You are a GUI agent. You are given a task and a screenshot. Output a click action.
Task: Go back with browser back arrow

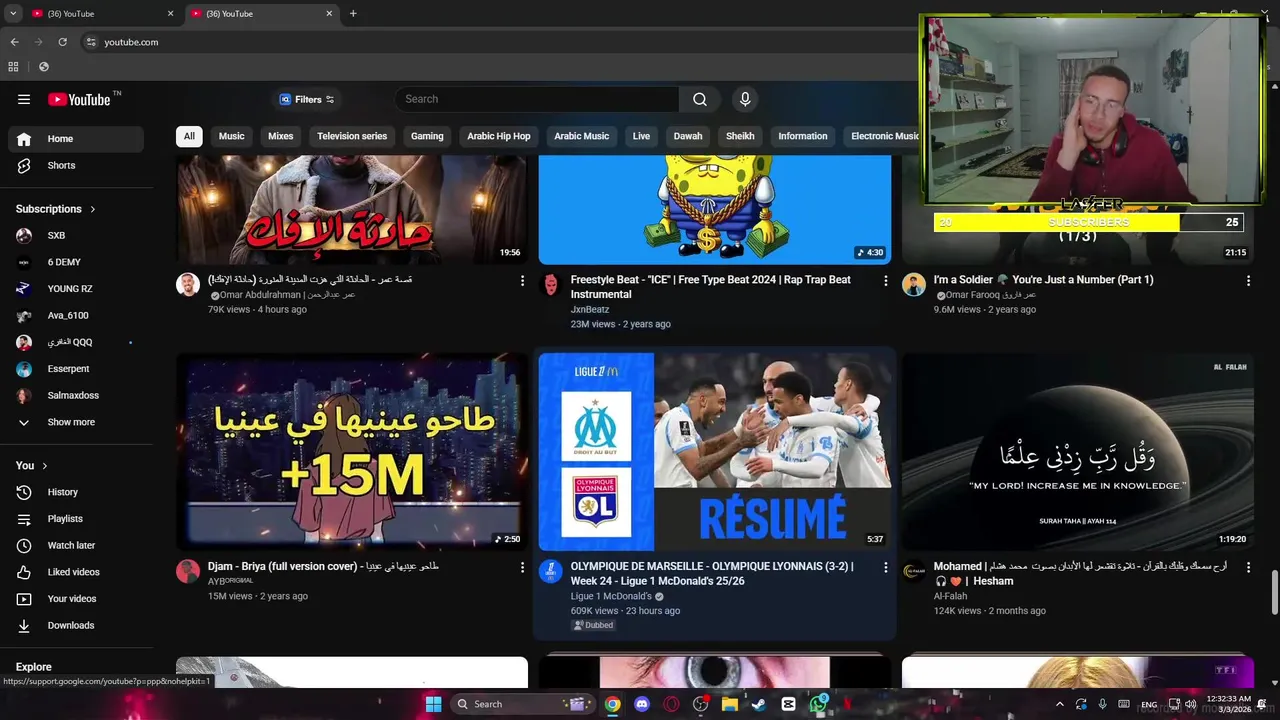coord(14,42)
